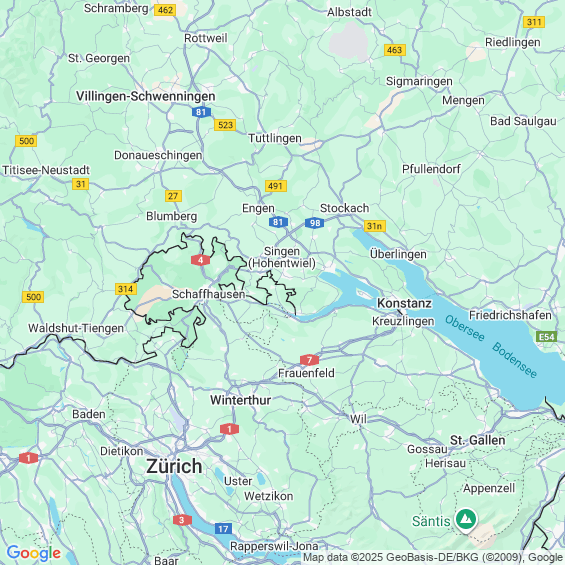The width and height of the screenshot is (565, 565).
Task: Click the Säntis mountain peak marker
Action: click(466, 520)
